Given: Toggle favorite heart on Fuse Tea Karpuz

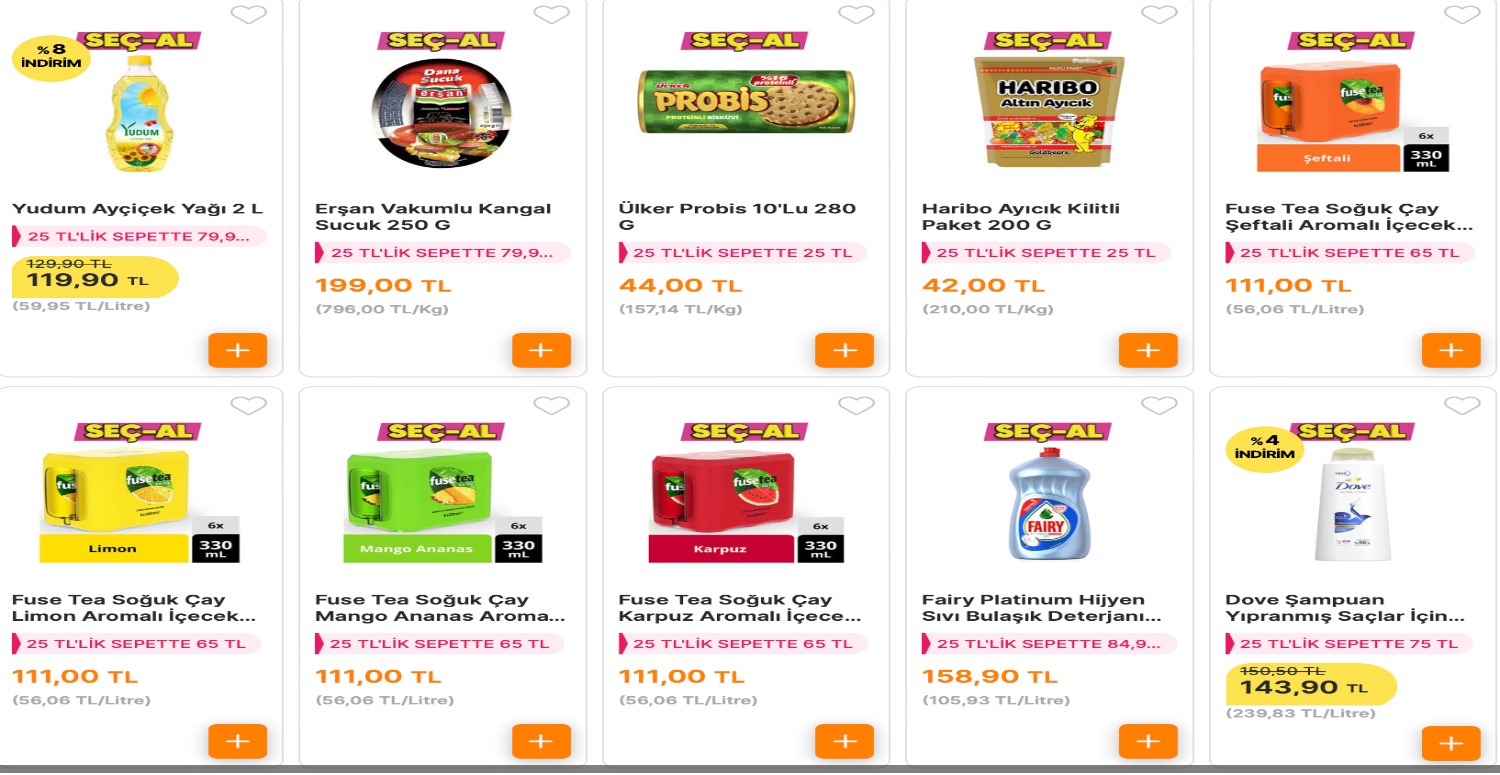Looking at the screenshot, I should (856, 406).
